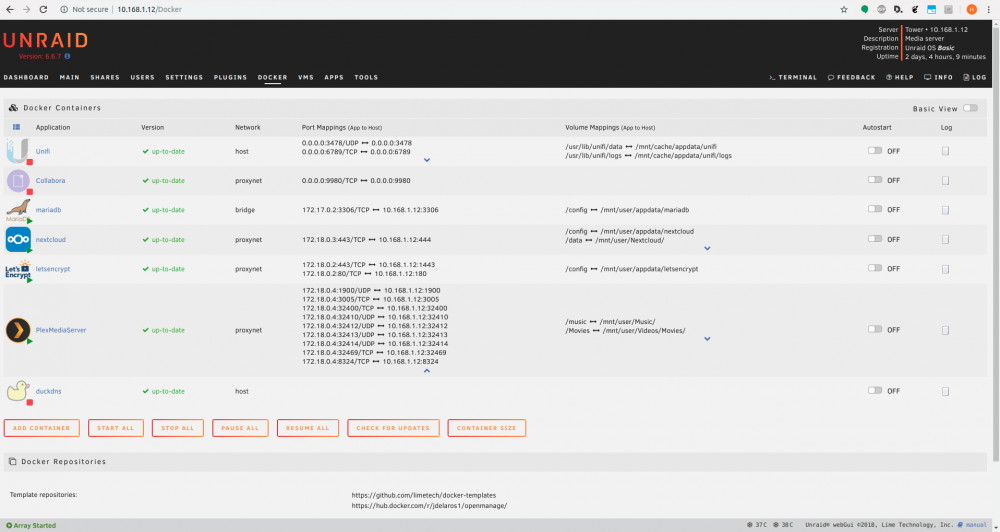Click the Check for Updates button

click(x=393, y=428)
